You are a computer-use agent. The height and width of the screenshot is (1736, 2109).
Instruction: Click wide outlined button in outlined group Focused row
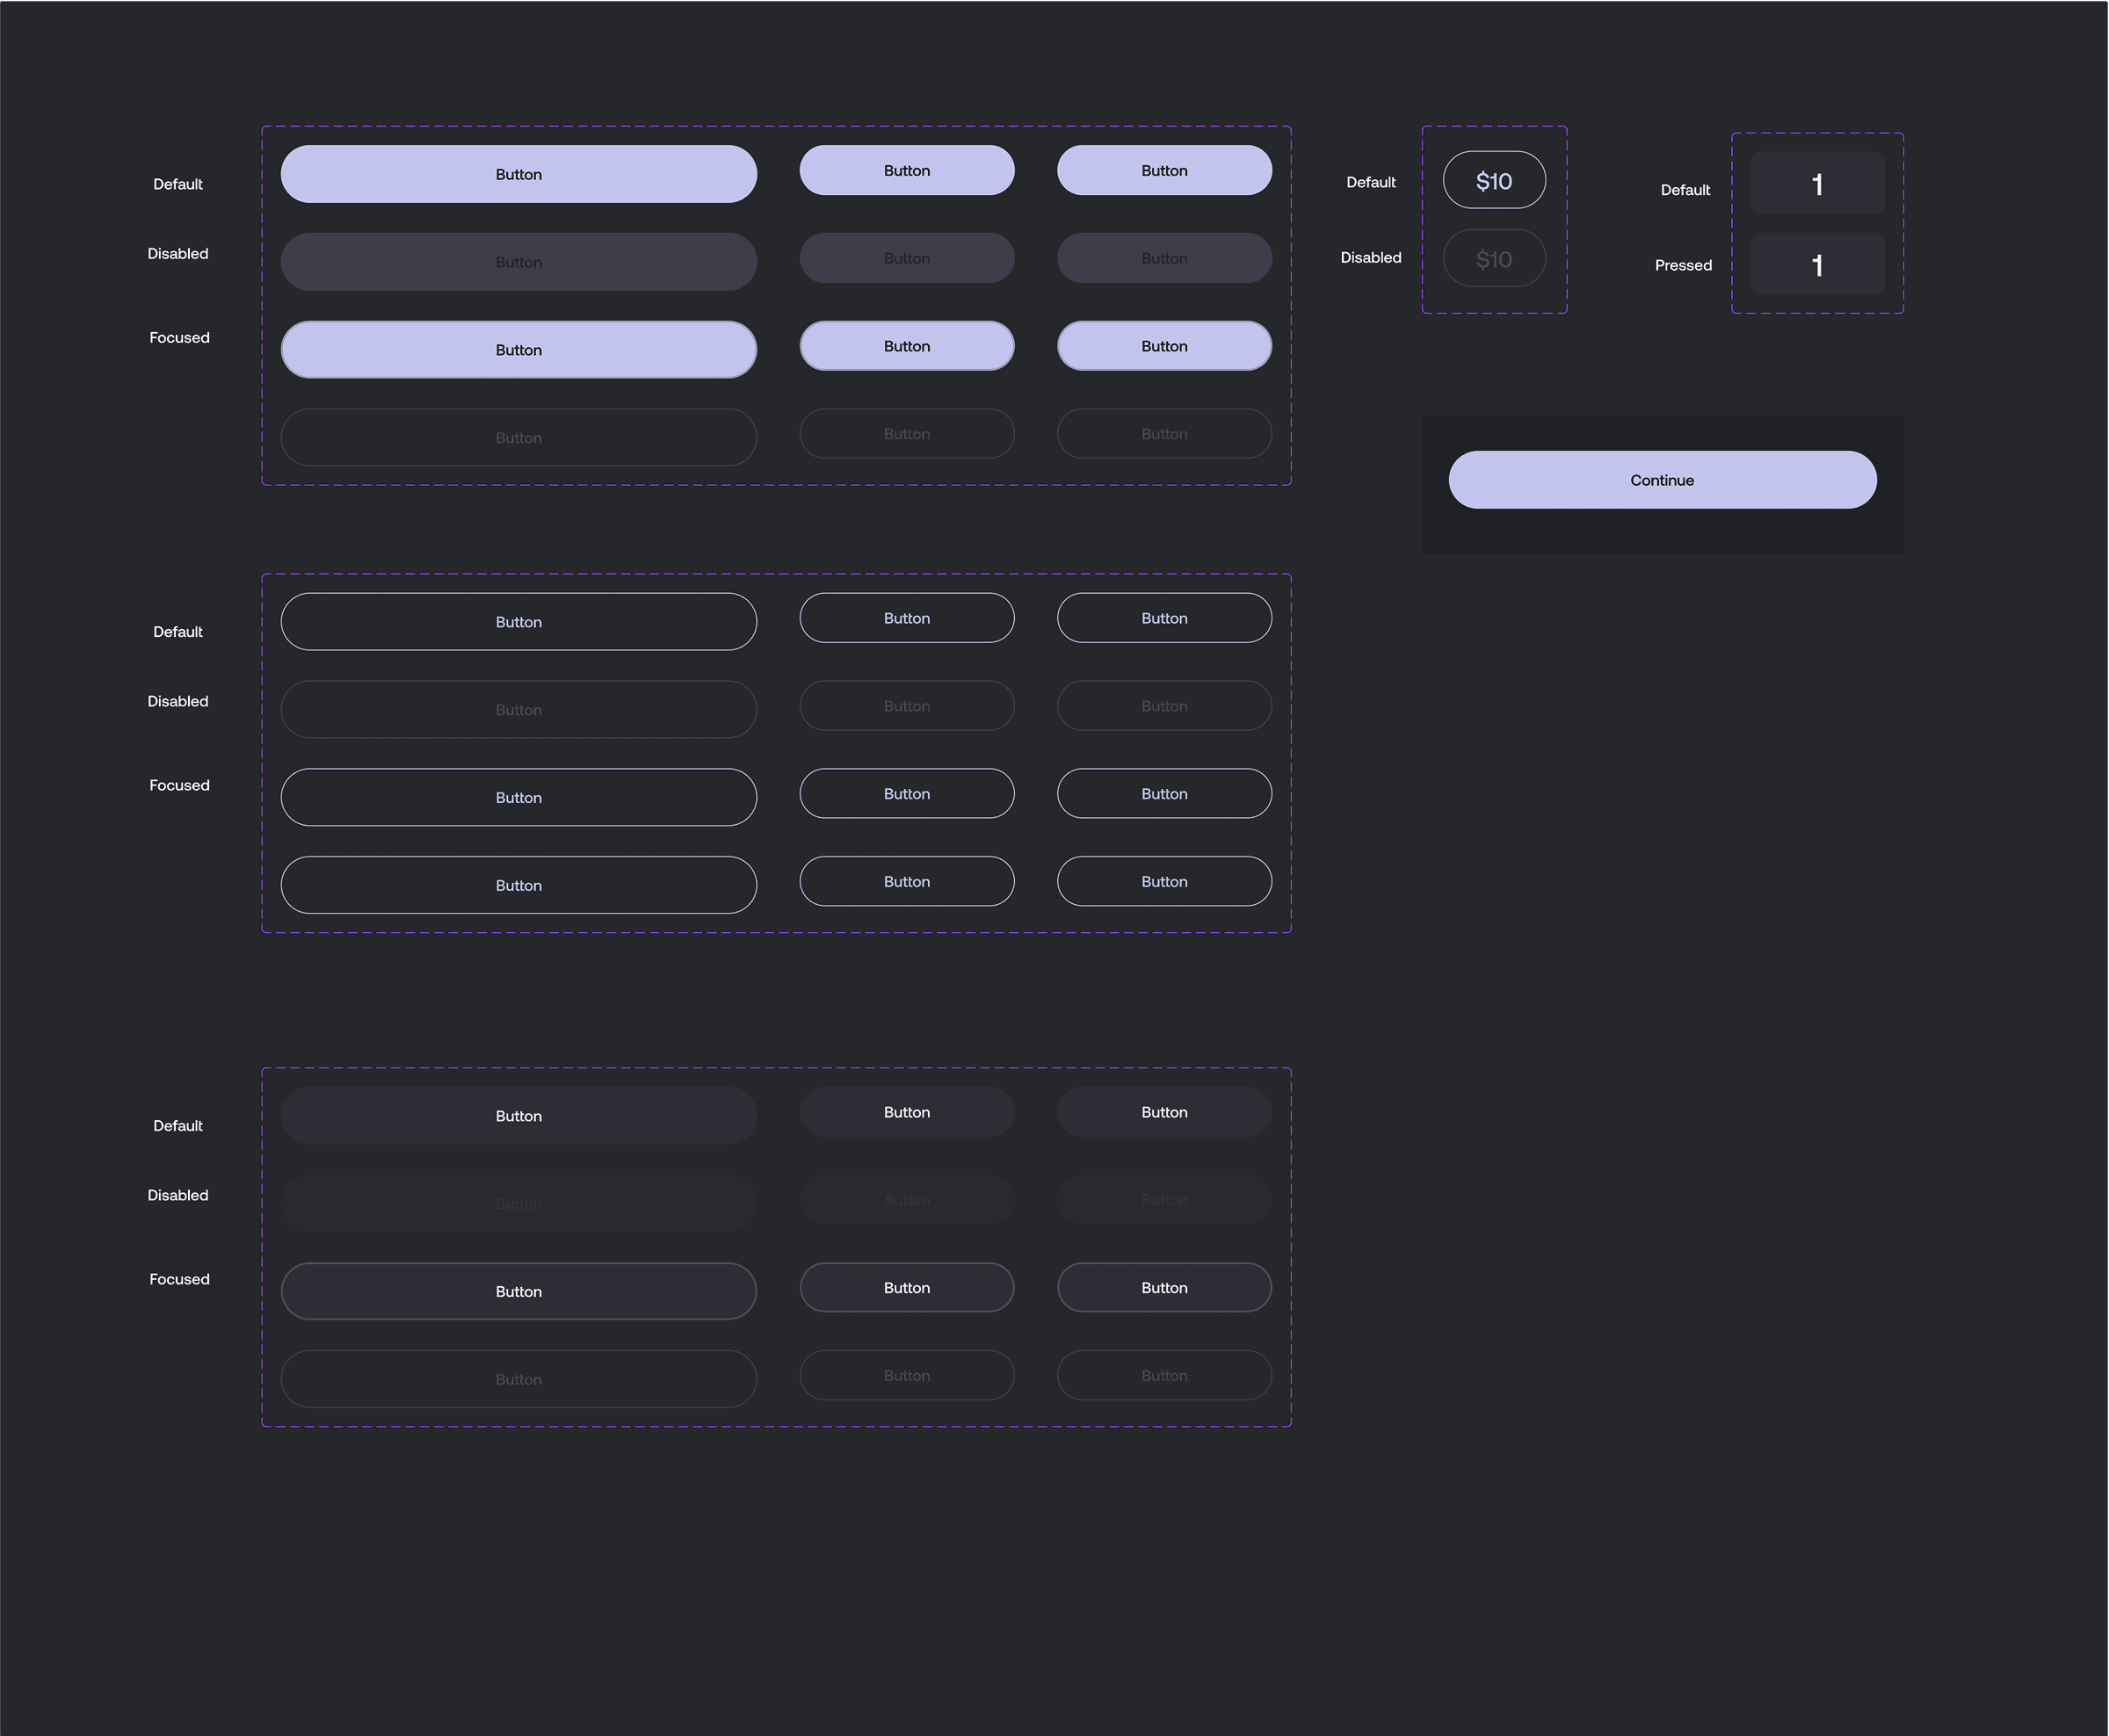tap(518, 797)
